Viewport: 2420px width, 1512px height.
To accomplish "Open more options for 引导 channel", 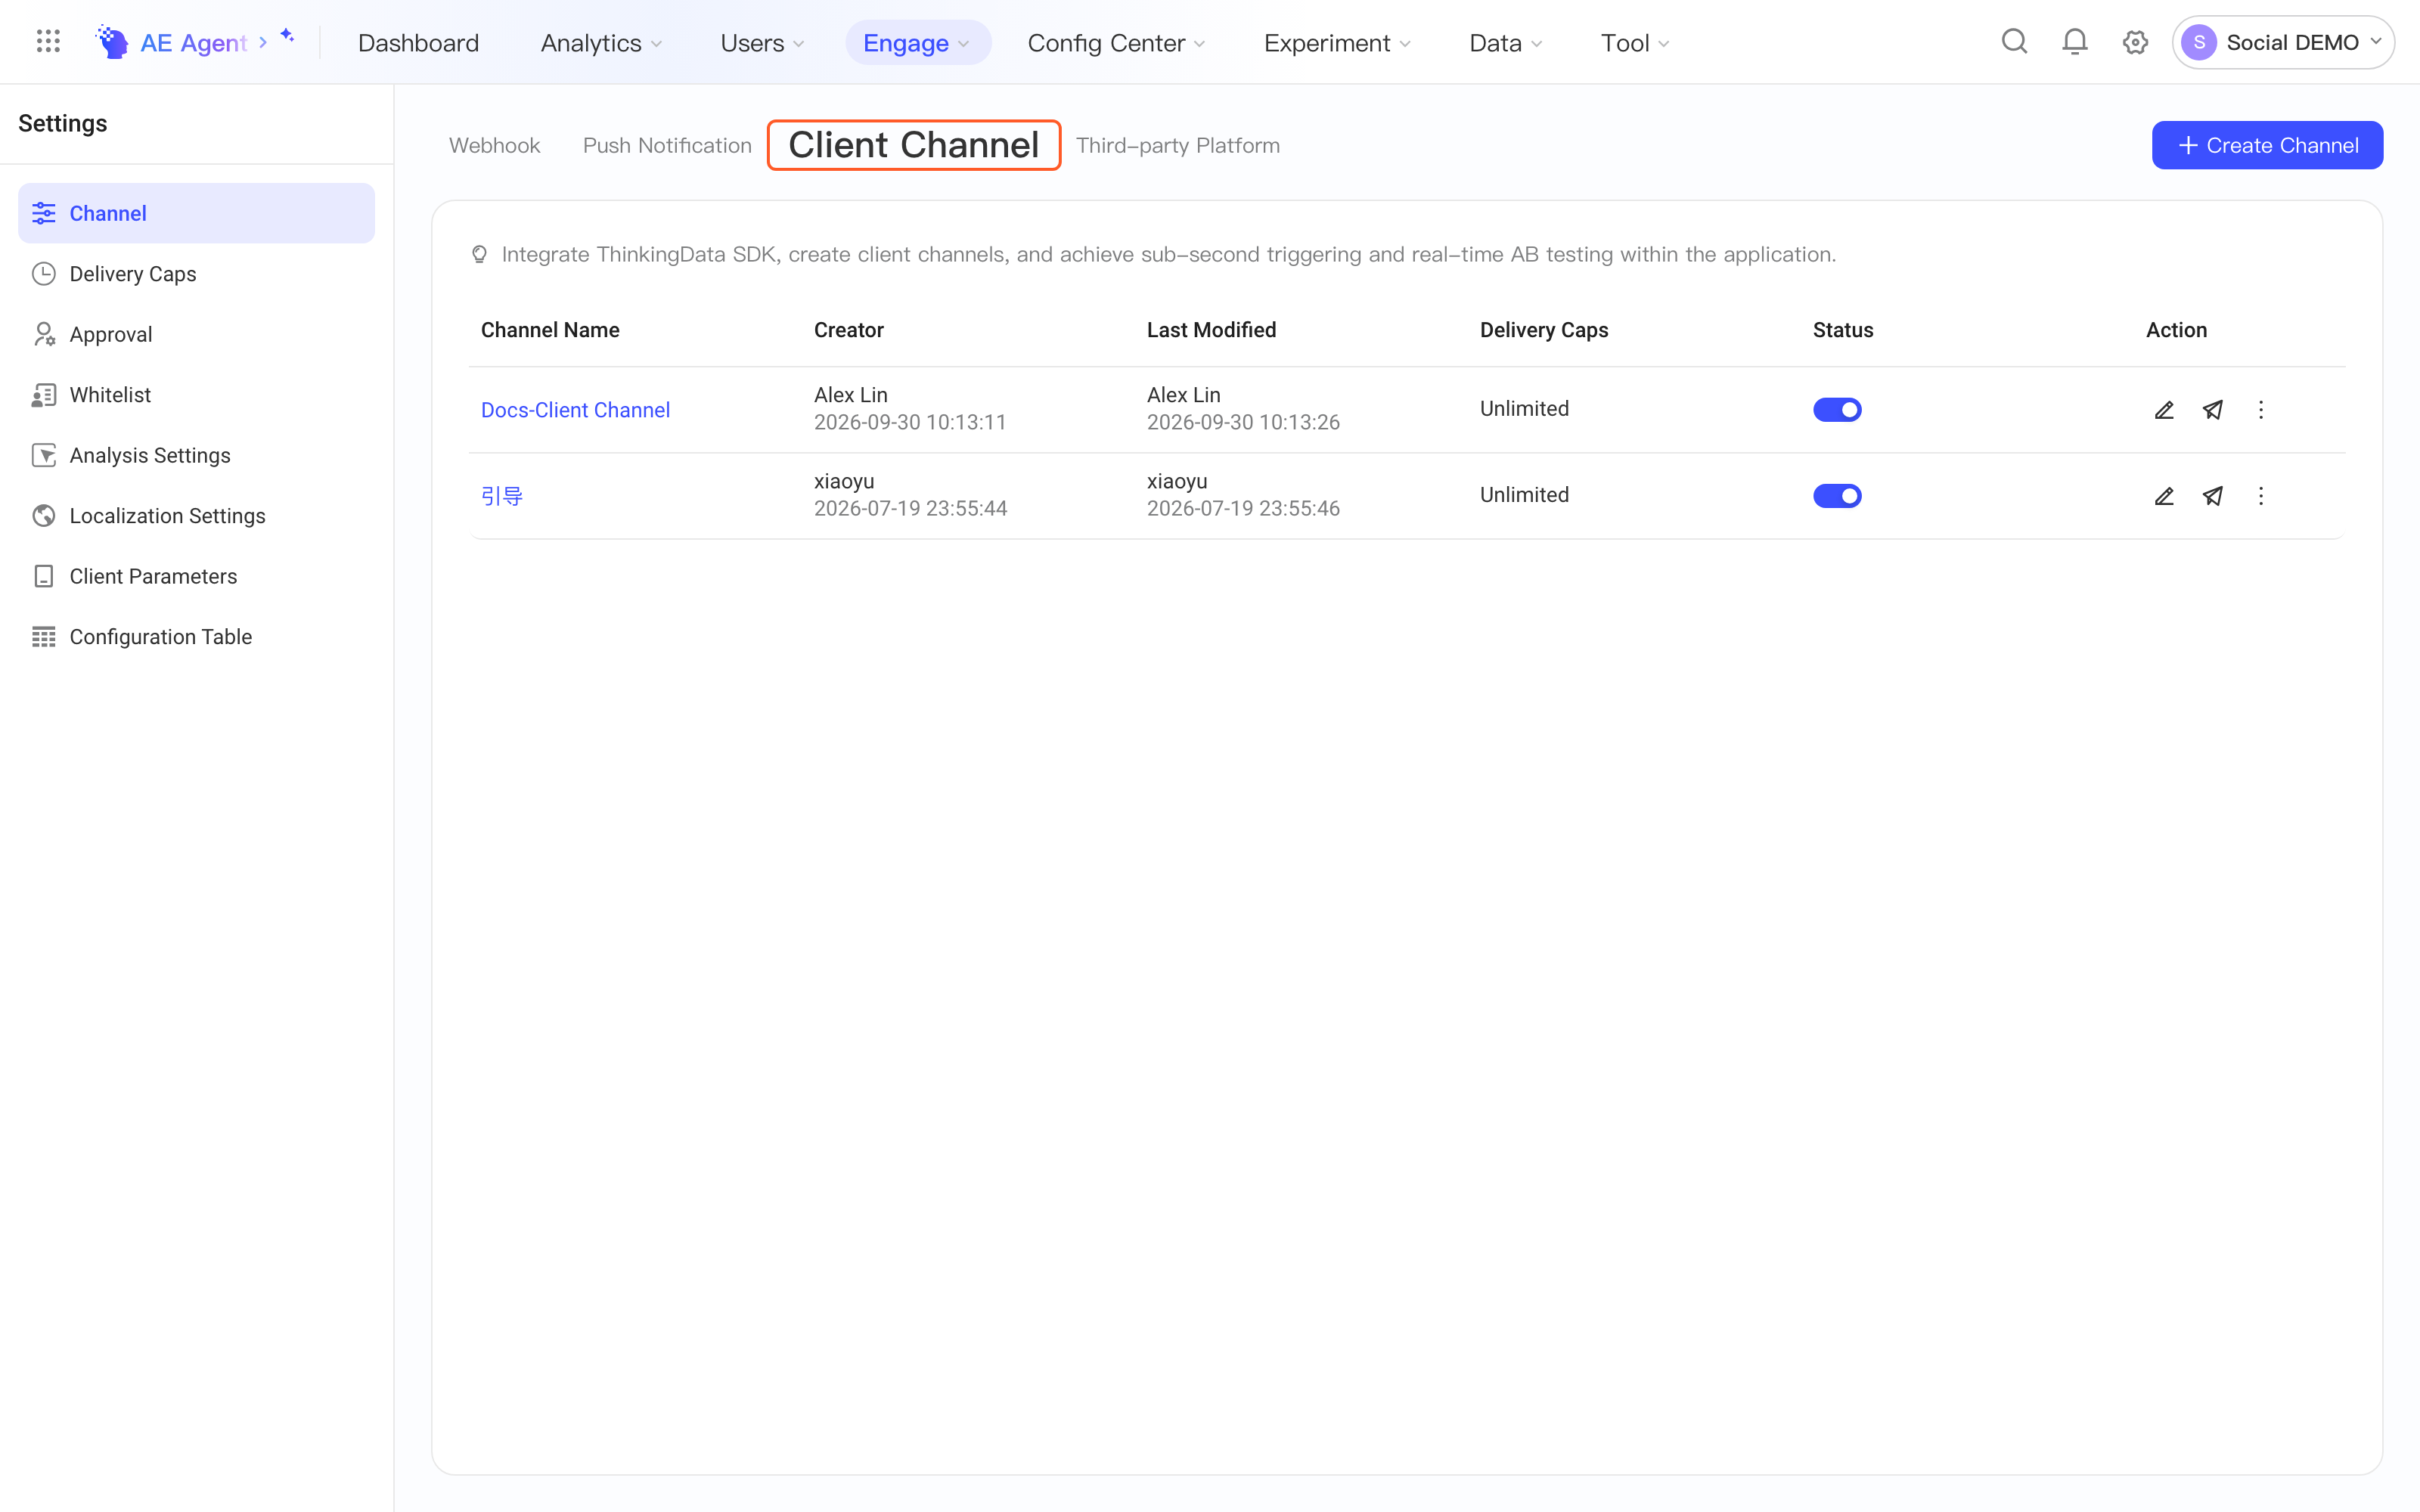I will [x=2261, y=496].
